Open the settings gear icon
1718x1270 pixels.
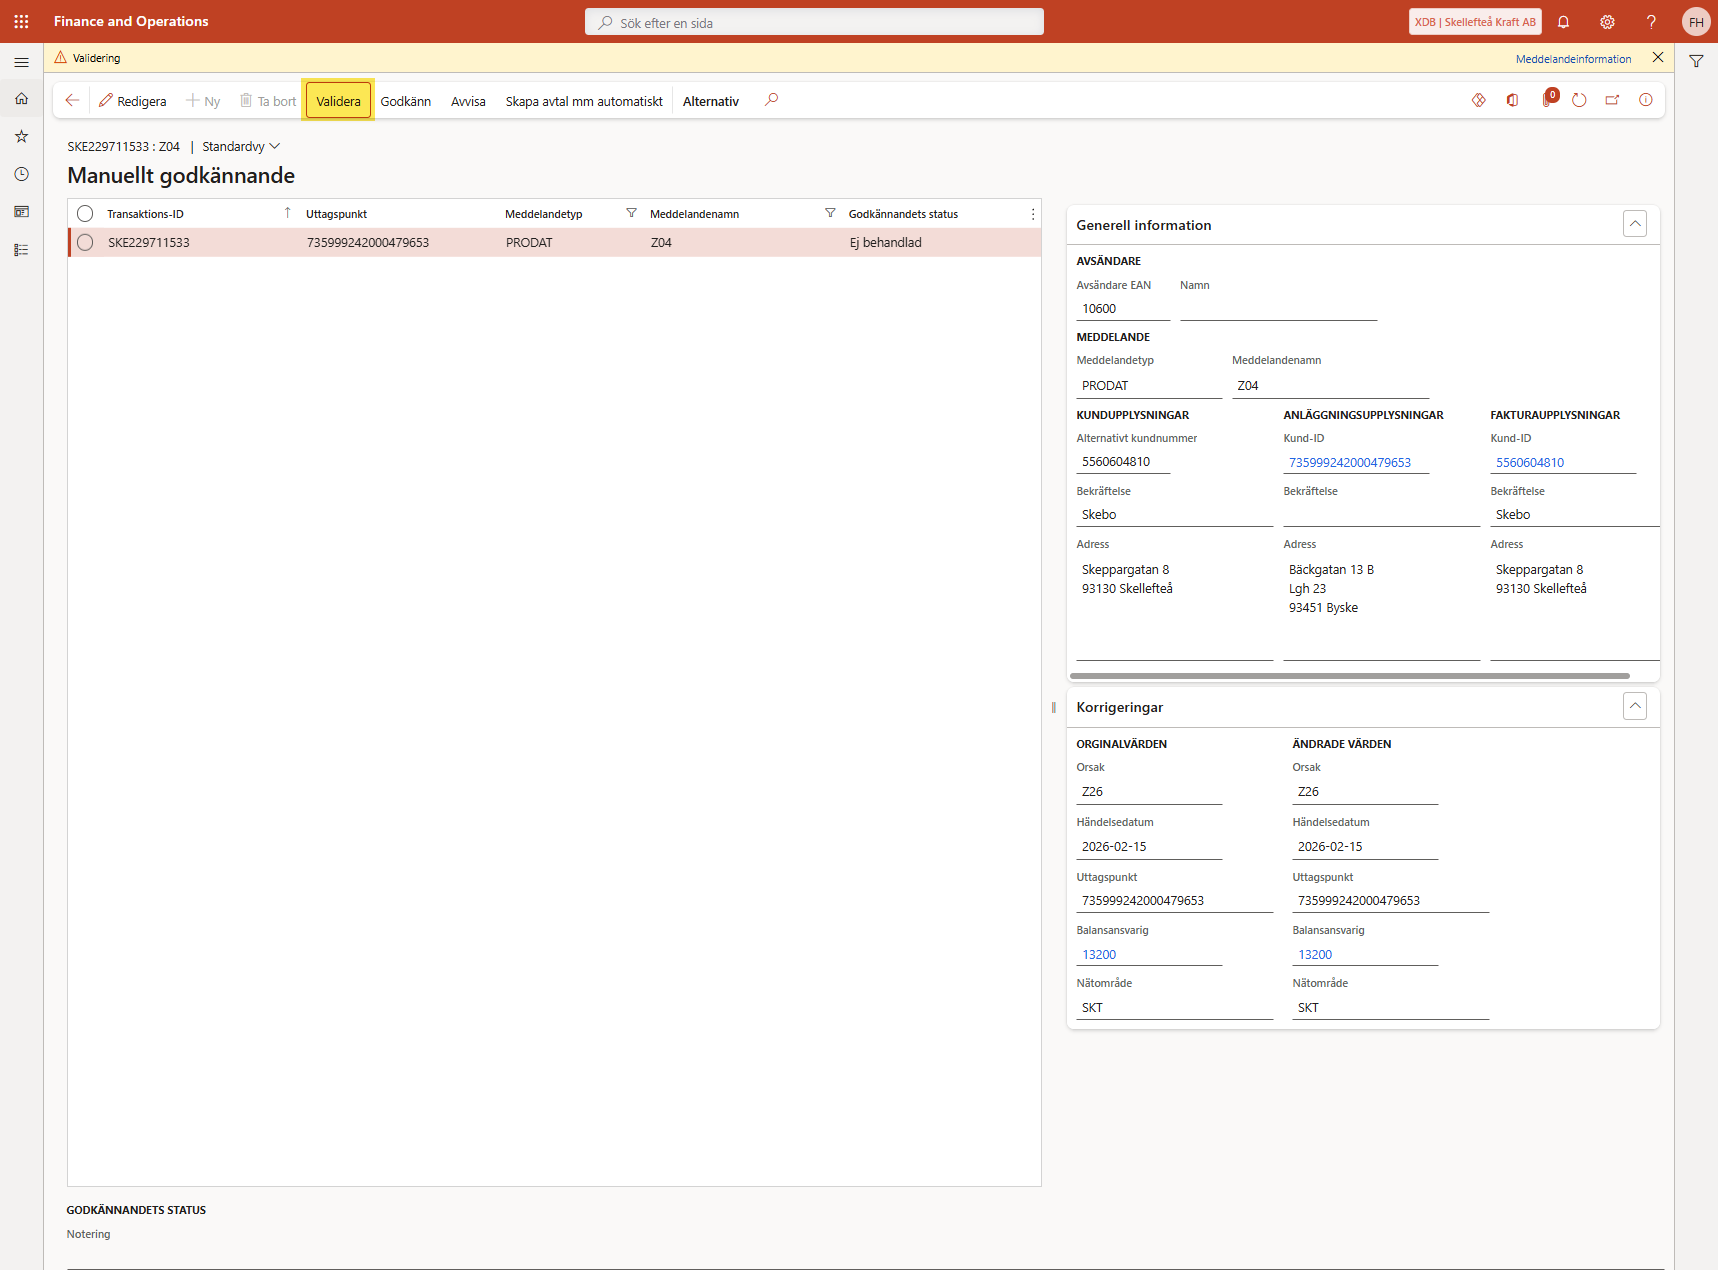(1607, 22)
